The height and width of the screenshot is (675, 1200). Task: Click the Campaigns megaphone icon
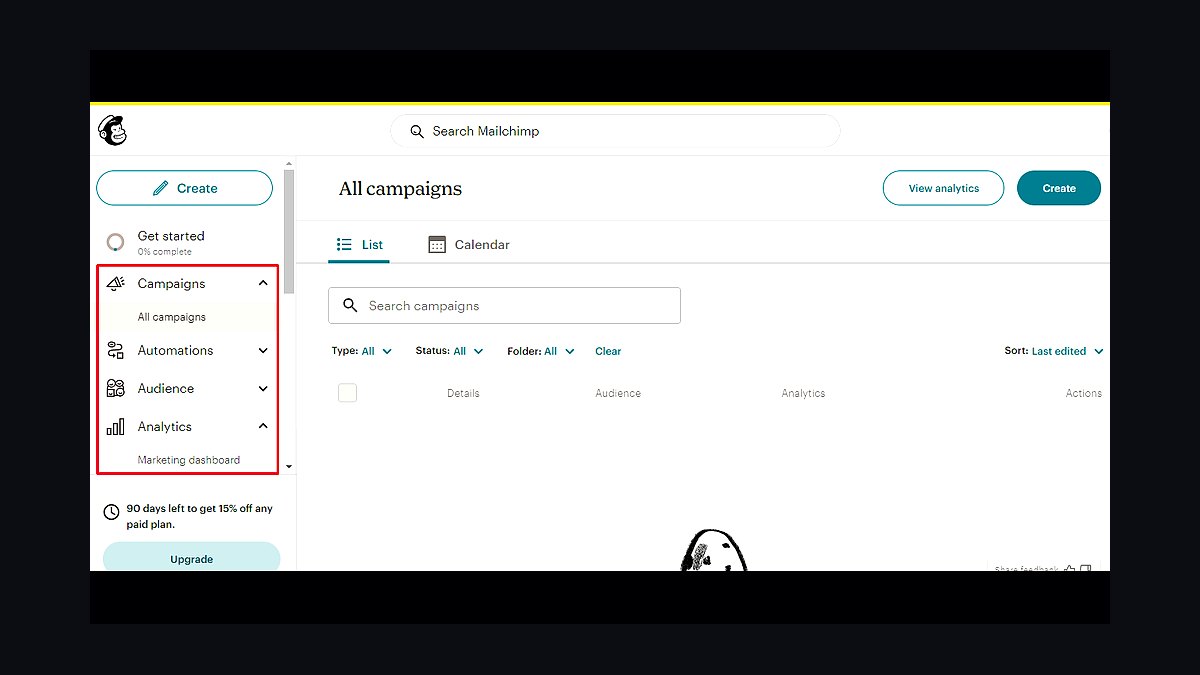(x=115, y=283)
